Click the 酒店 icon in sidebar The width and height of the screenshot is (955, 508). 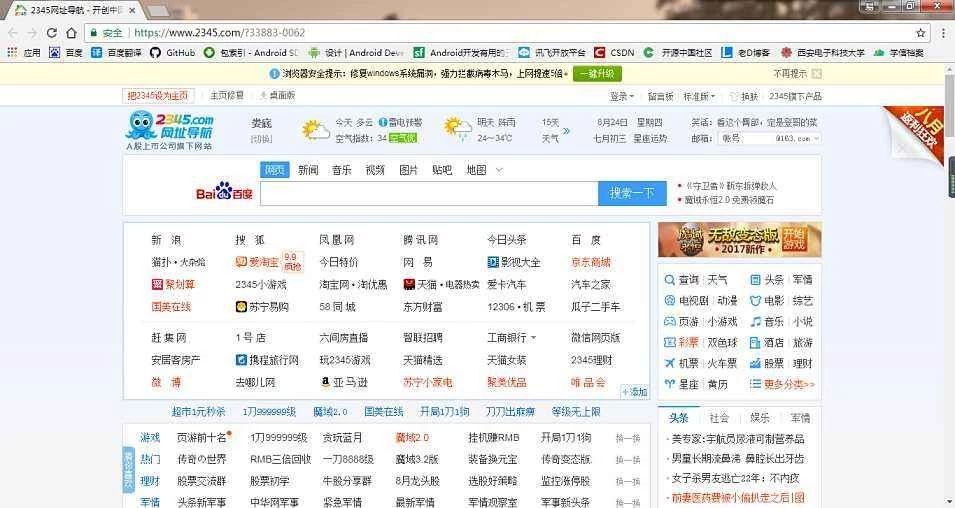coord(755,343)
